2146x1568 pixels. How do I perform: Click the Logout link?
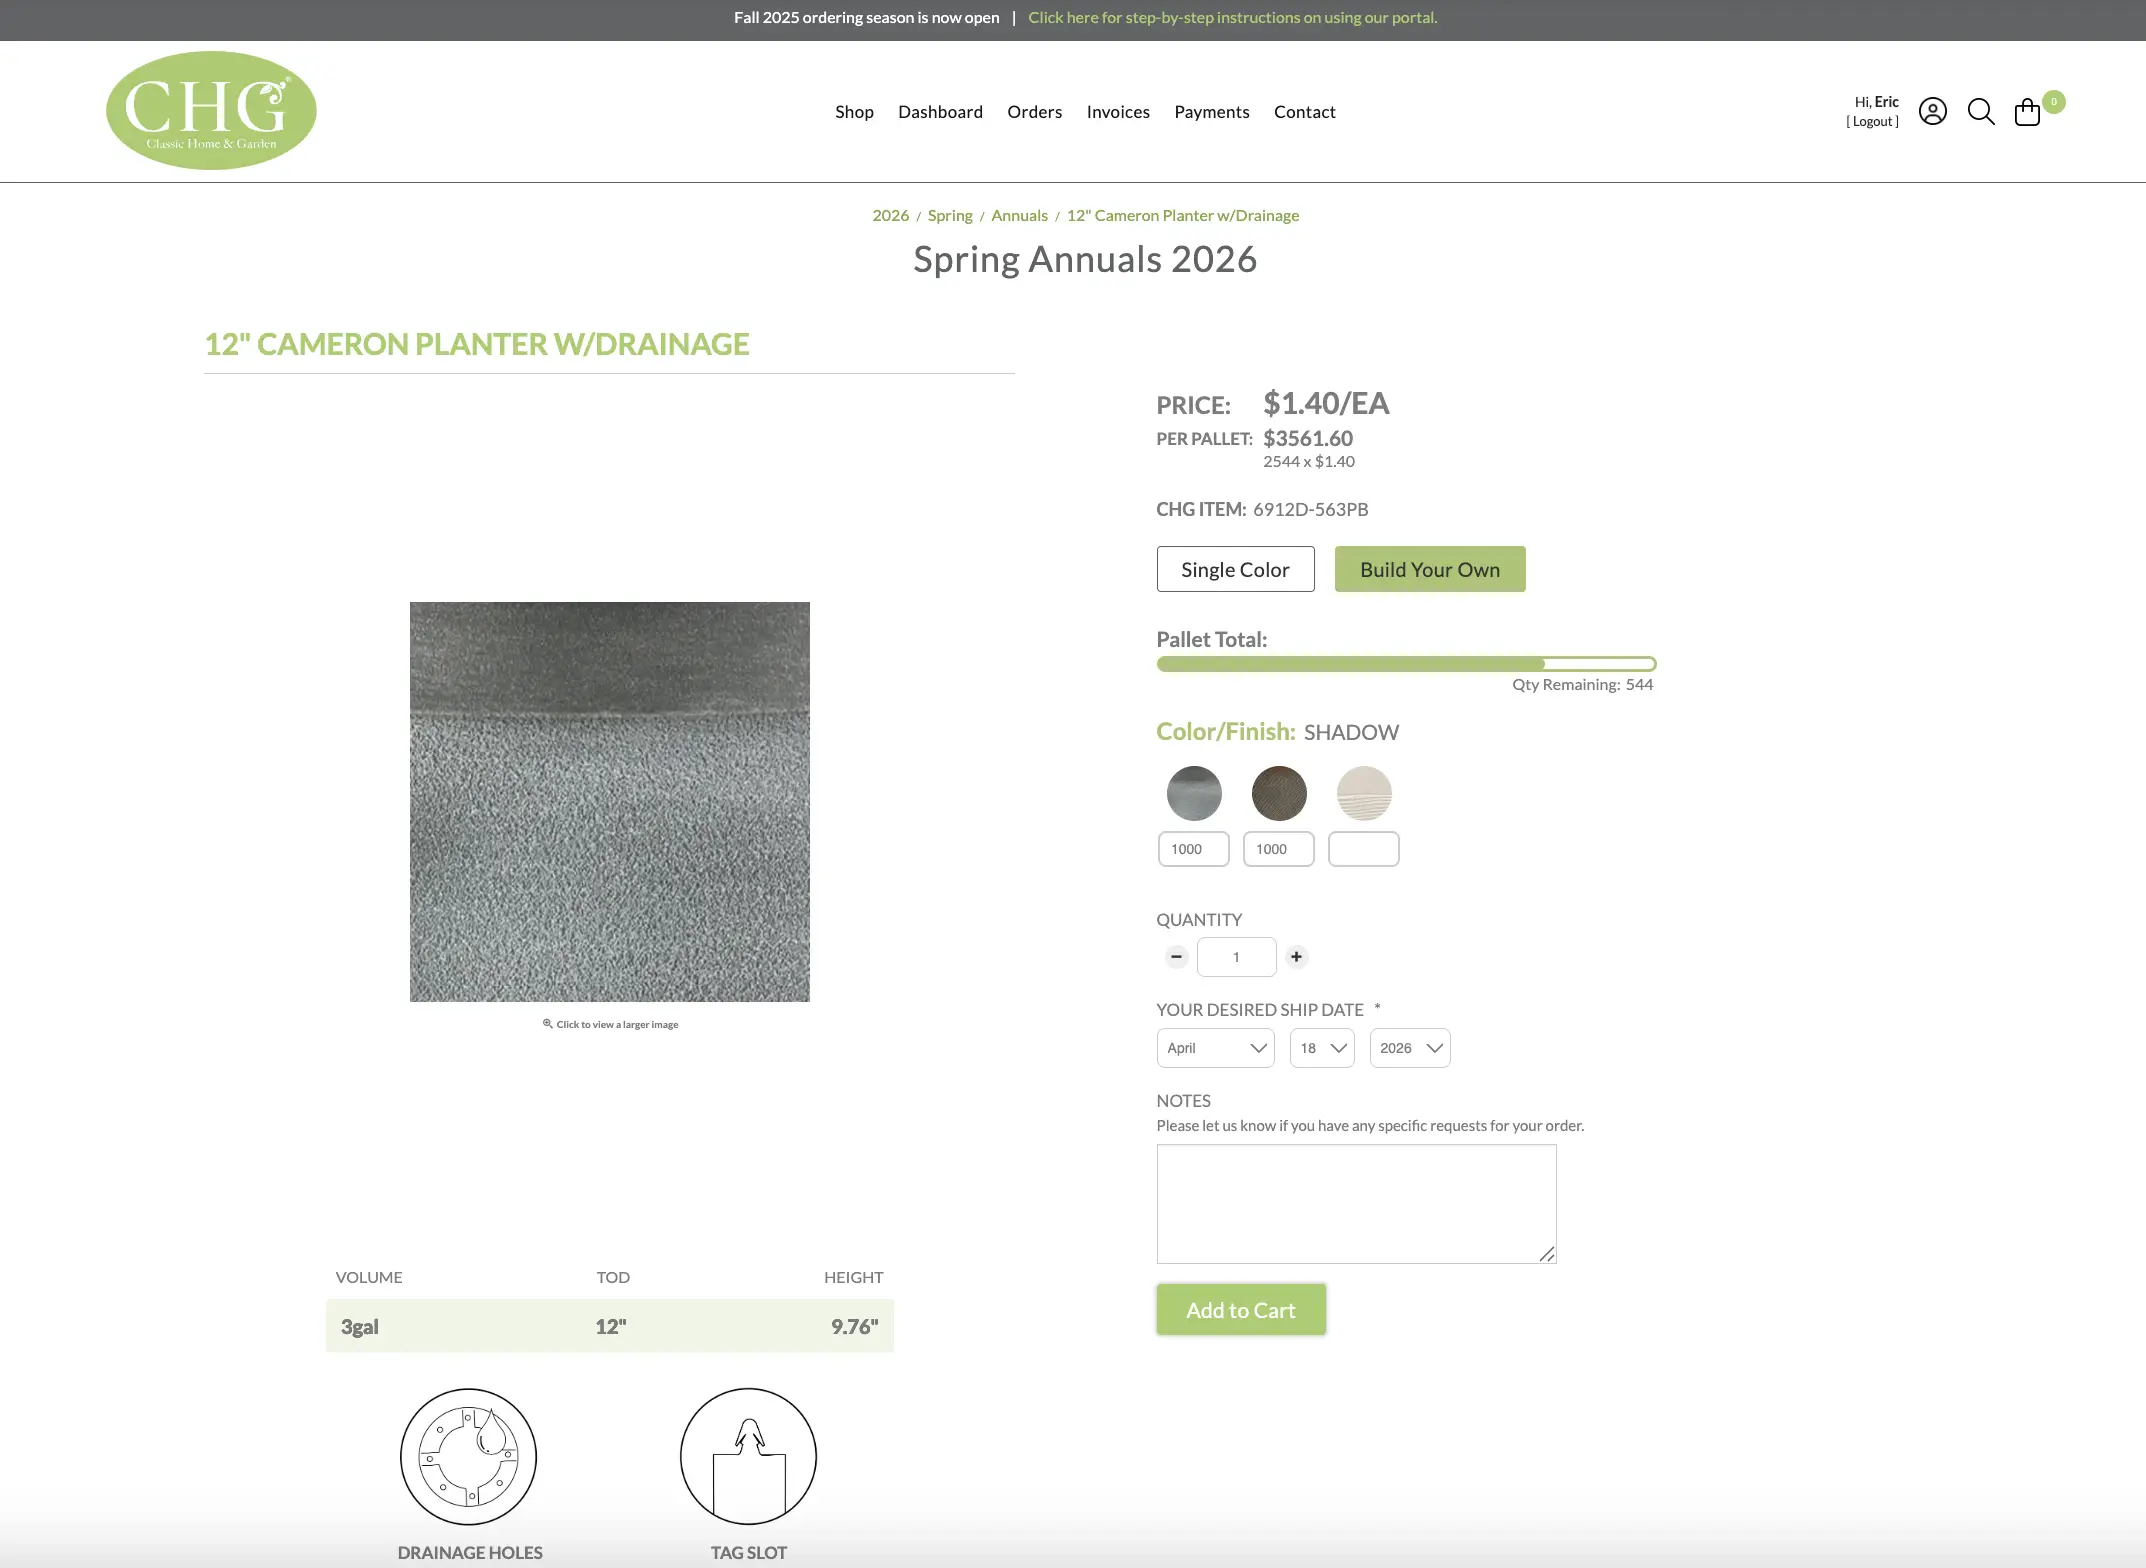[1872, 122]
